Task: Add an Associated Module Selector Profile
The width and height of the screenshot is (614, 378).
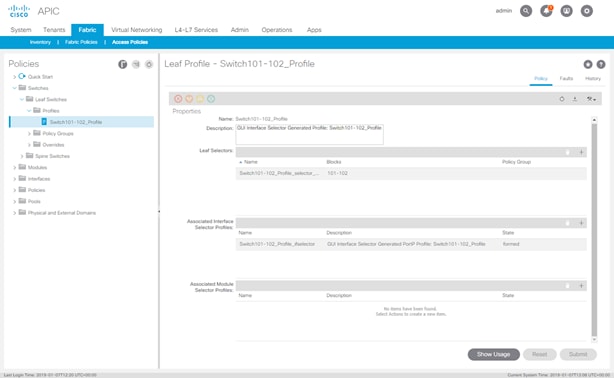Action: coord(581,286)
